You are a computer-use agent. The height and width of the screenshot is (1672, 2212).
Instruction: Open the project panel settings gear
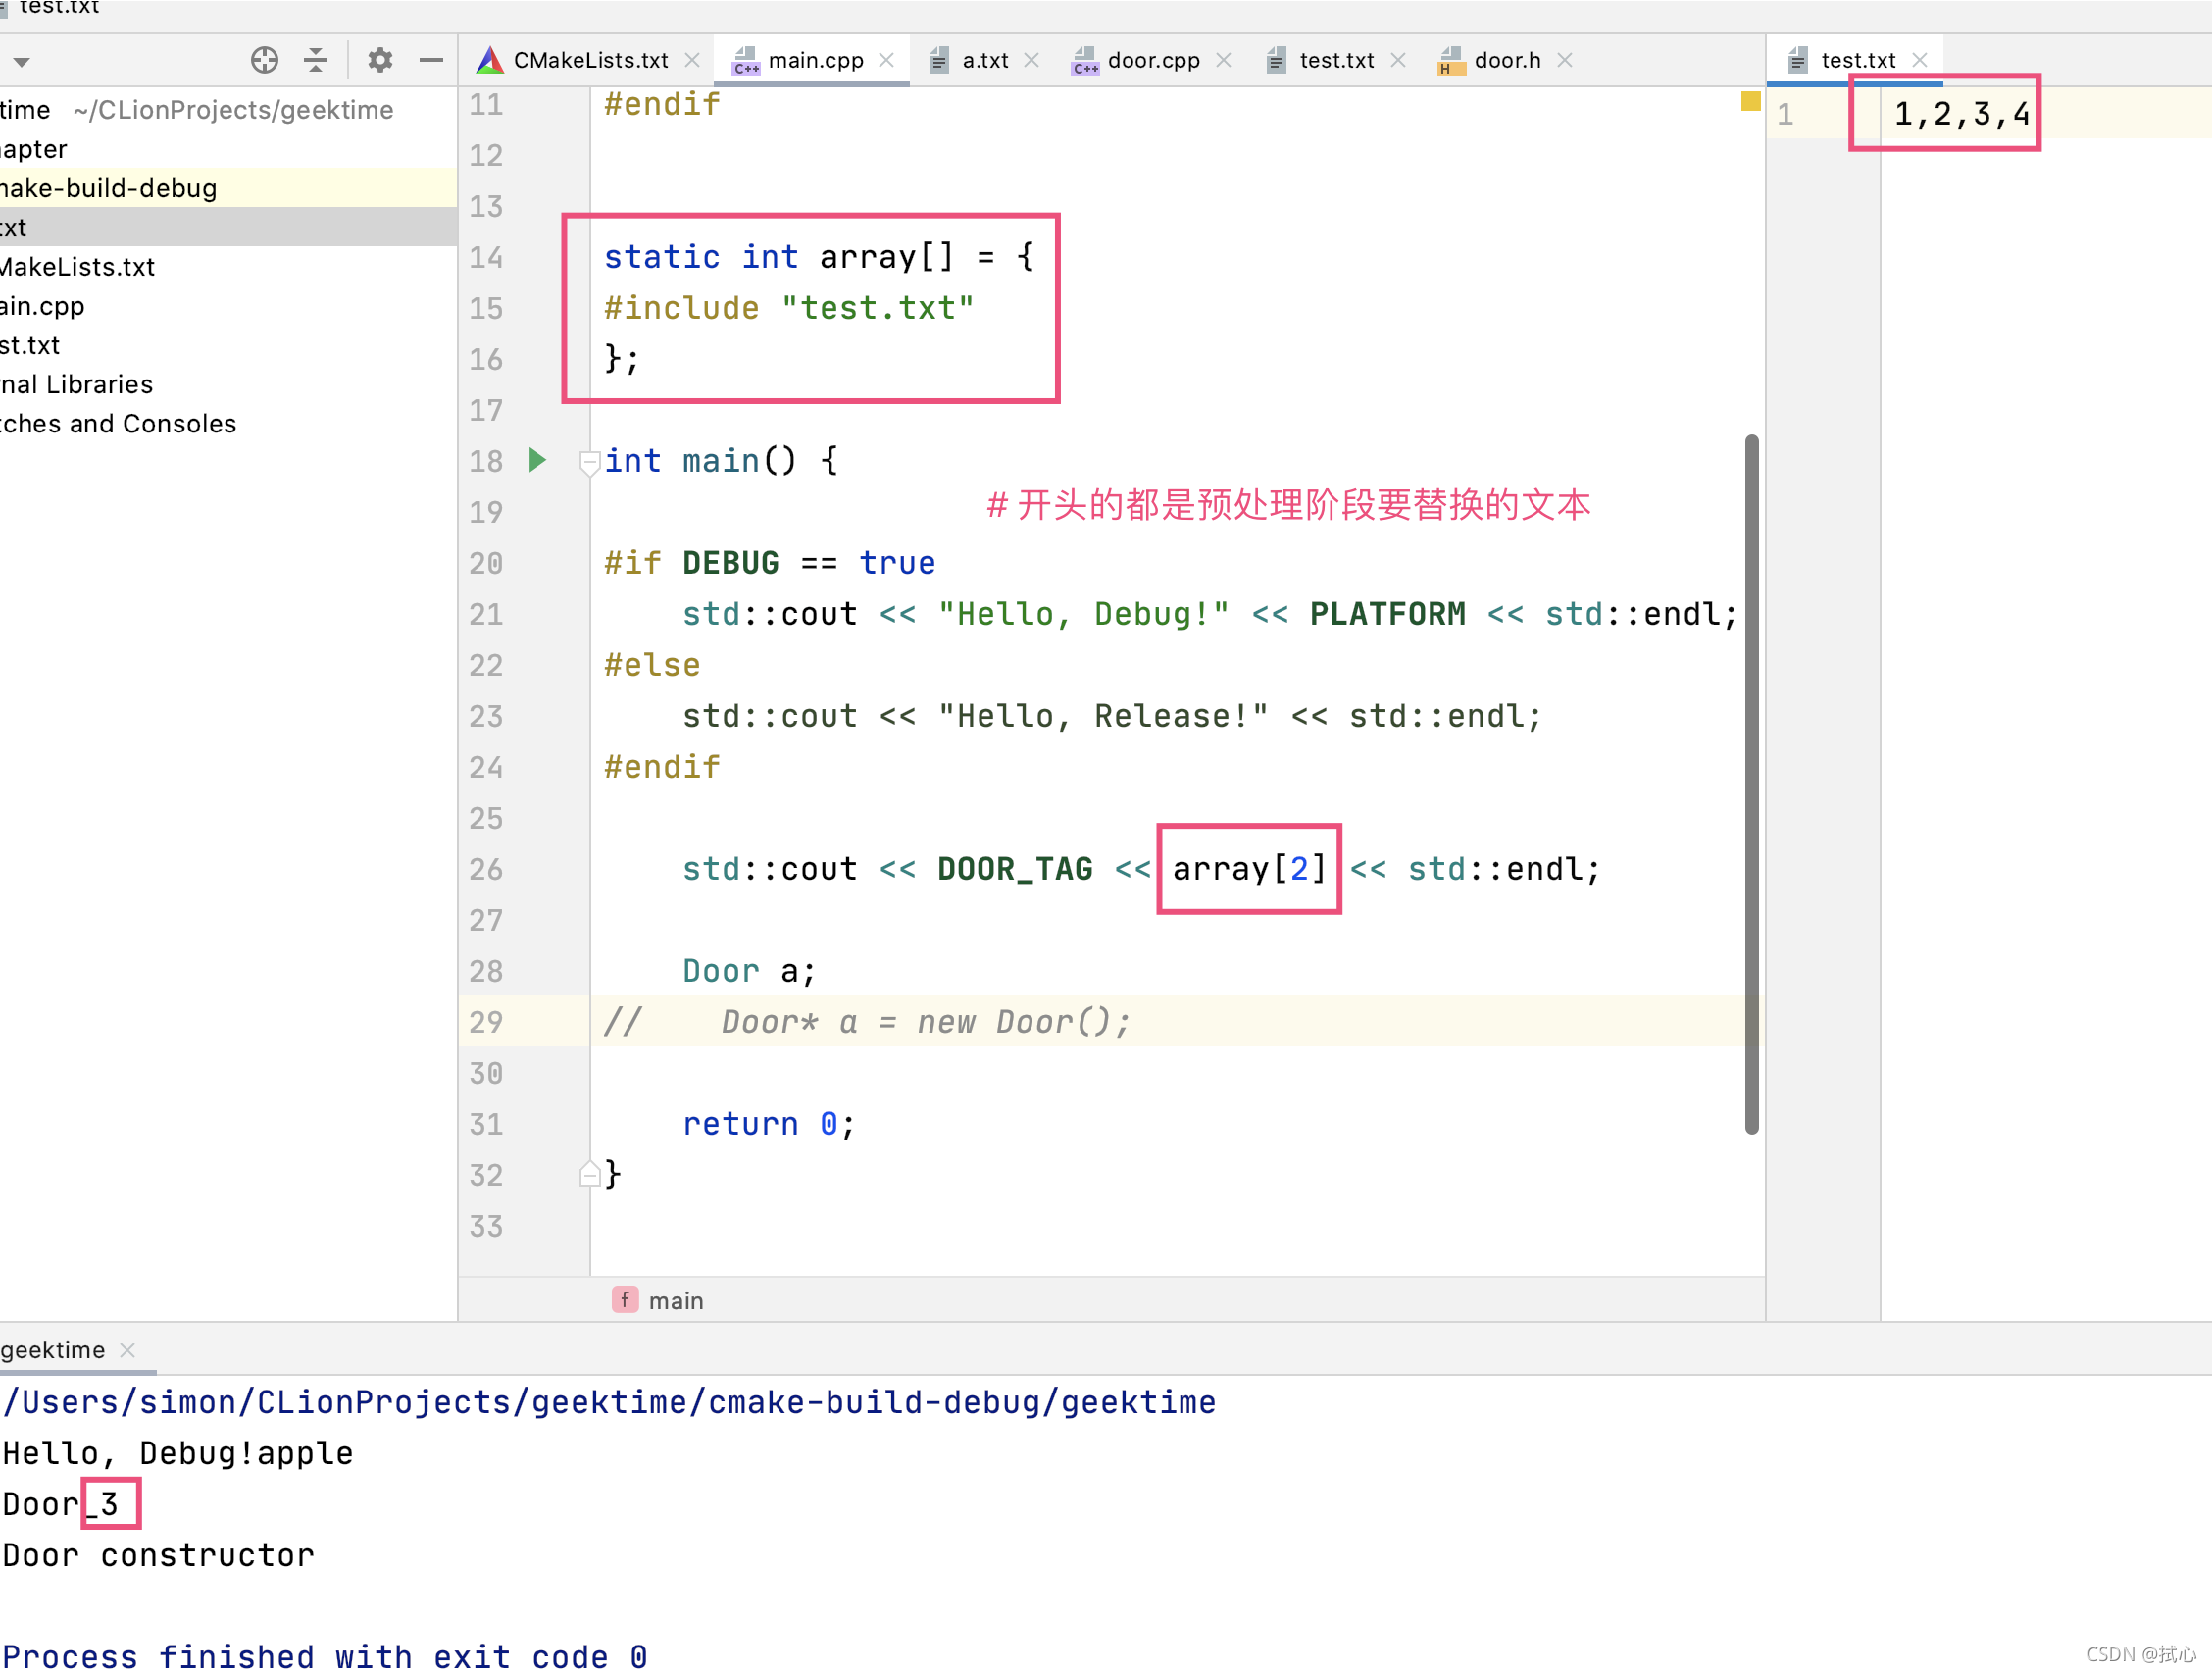coord(380,60)
